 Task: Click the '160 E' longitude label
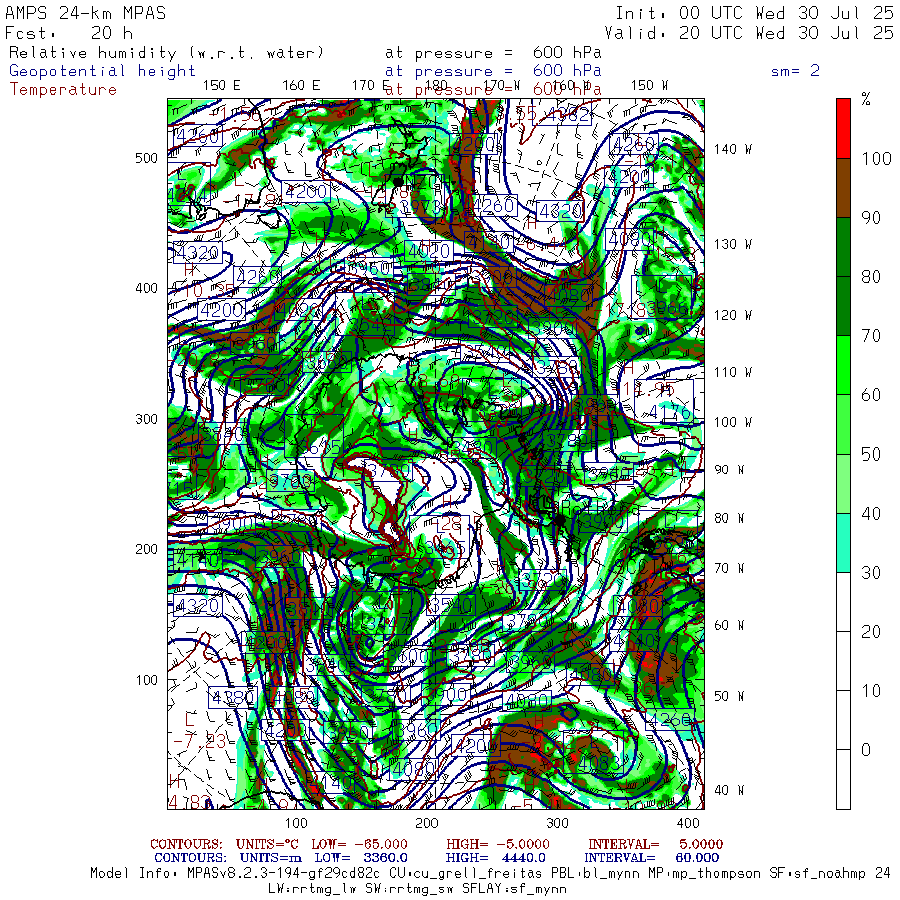tap(301, 86)
